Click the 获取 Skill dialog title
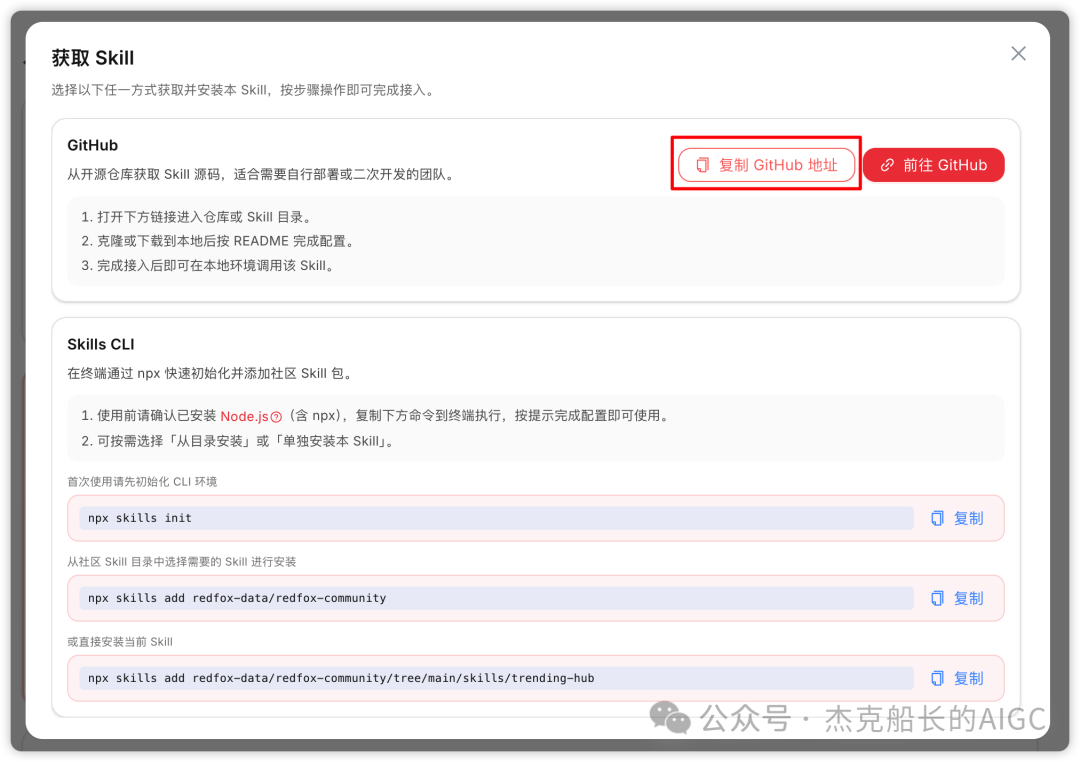This screenshot has height=762, width=1080. pos(93,58)
